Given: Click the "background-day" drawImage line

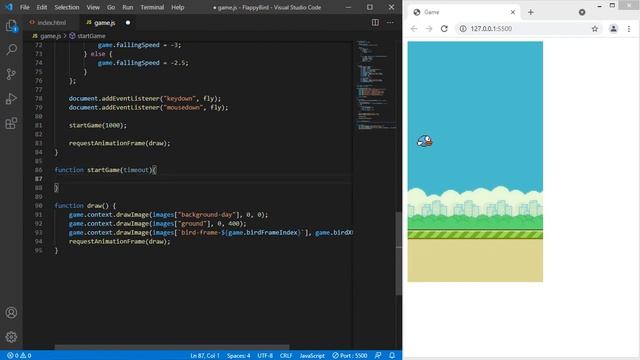Looking at the screenshot, I should pyautogui.click(x=168, y=214).
